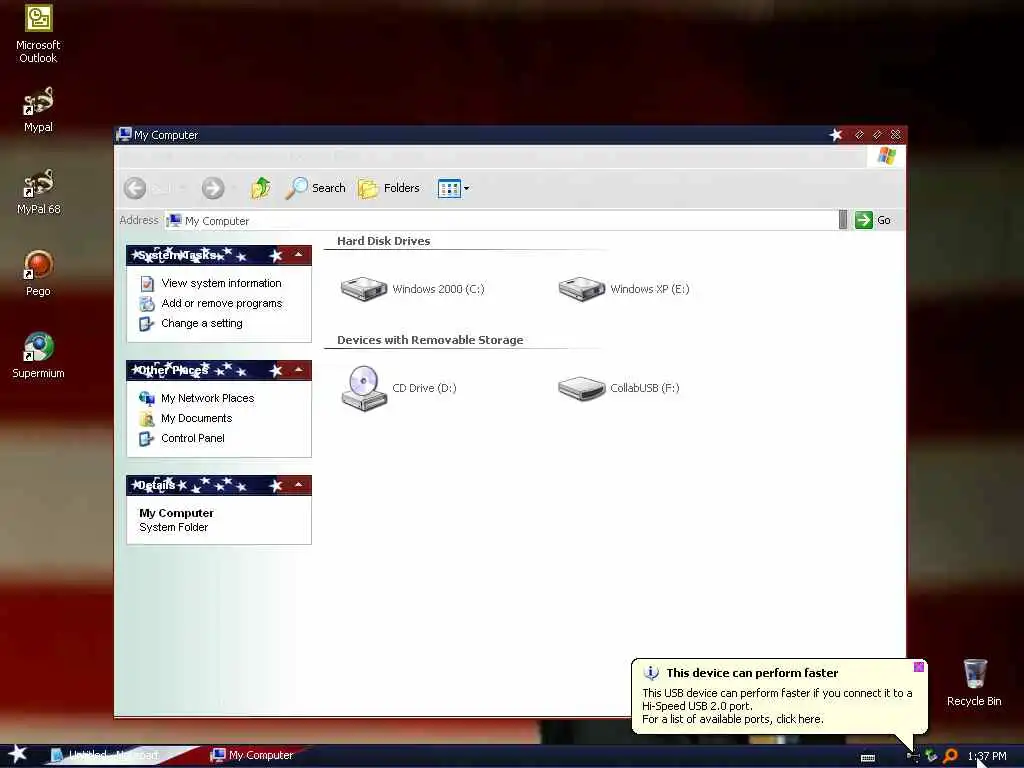
Task: Click the orange magnifier tray icon
Action: [x=951, y=756]
